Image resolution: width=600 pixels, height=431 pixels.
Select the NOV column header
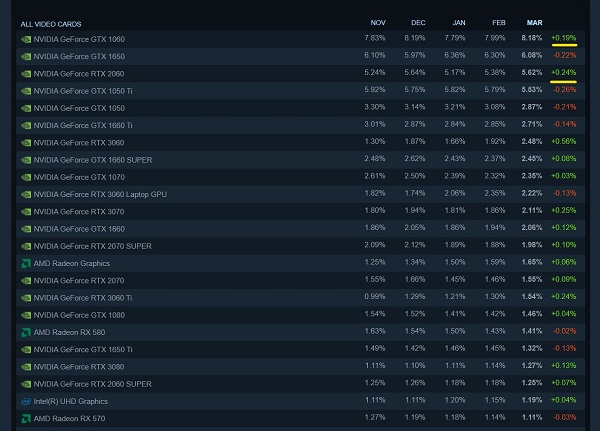coord(378,23)
